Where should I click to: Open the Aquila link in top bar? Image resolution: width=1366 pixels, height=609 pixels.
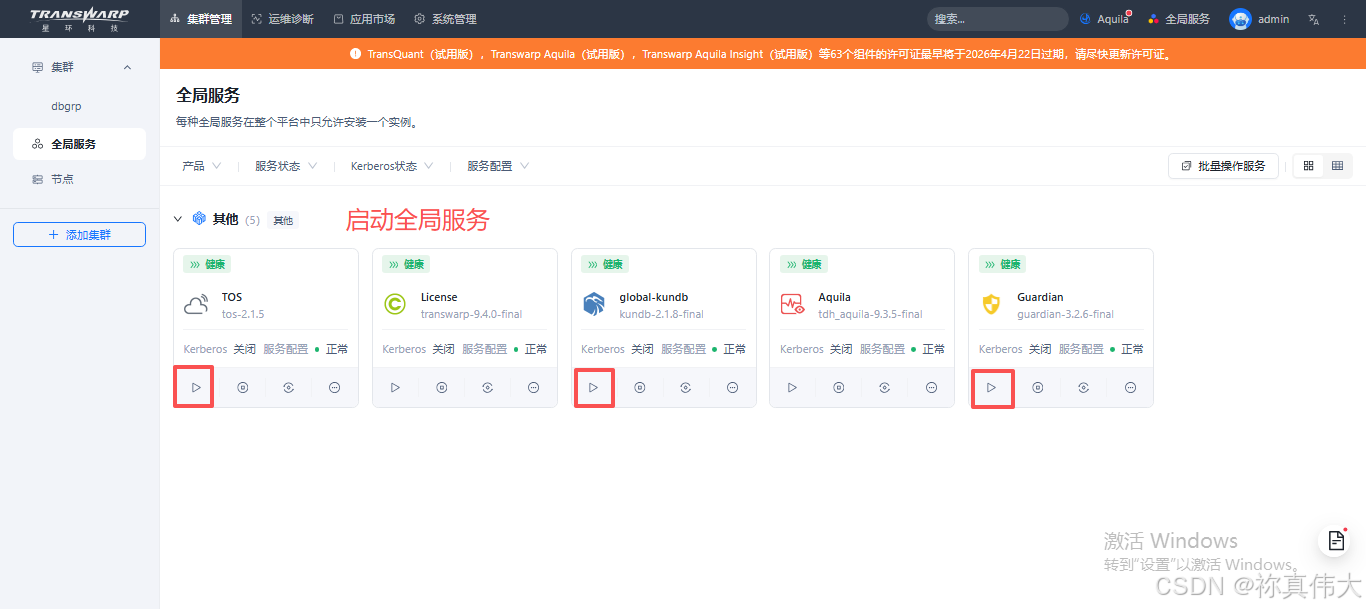[1105, 19]
